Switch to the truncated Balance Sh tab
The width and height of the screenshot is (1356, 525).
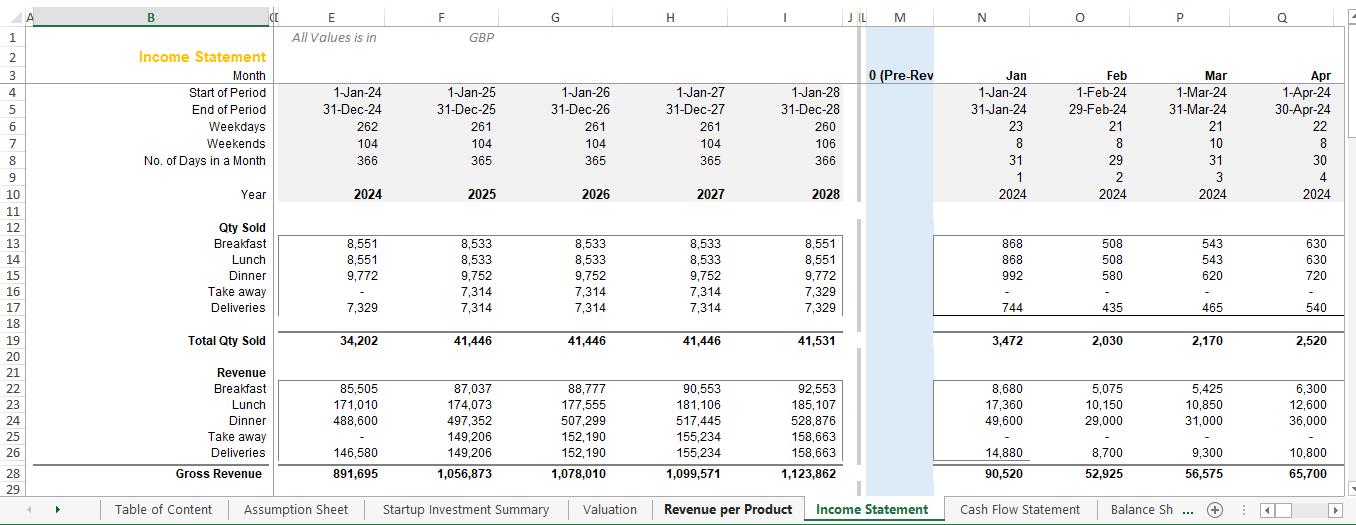[x=1141, y=509]
